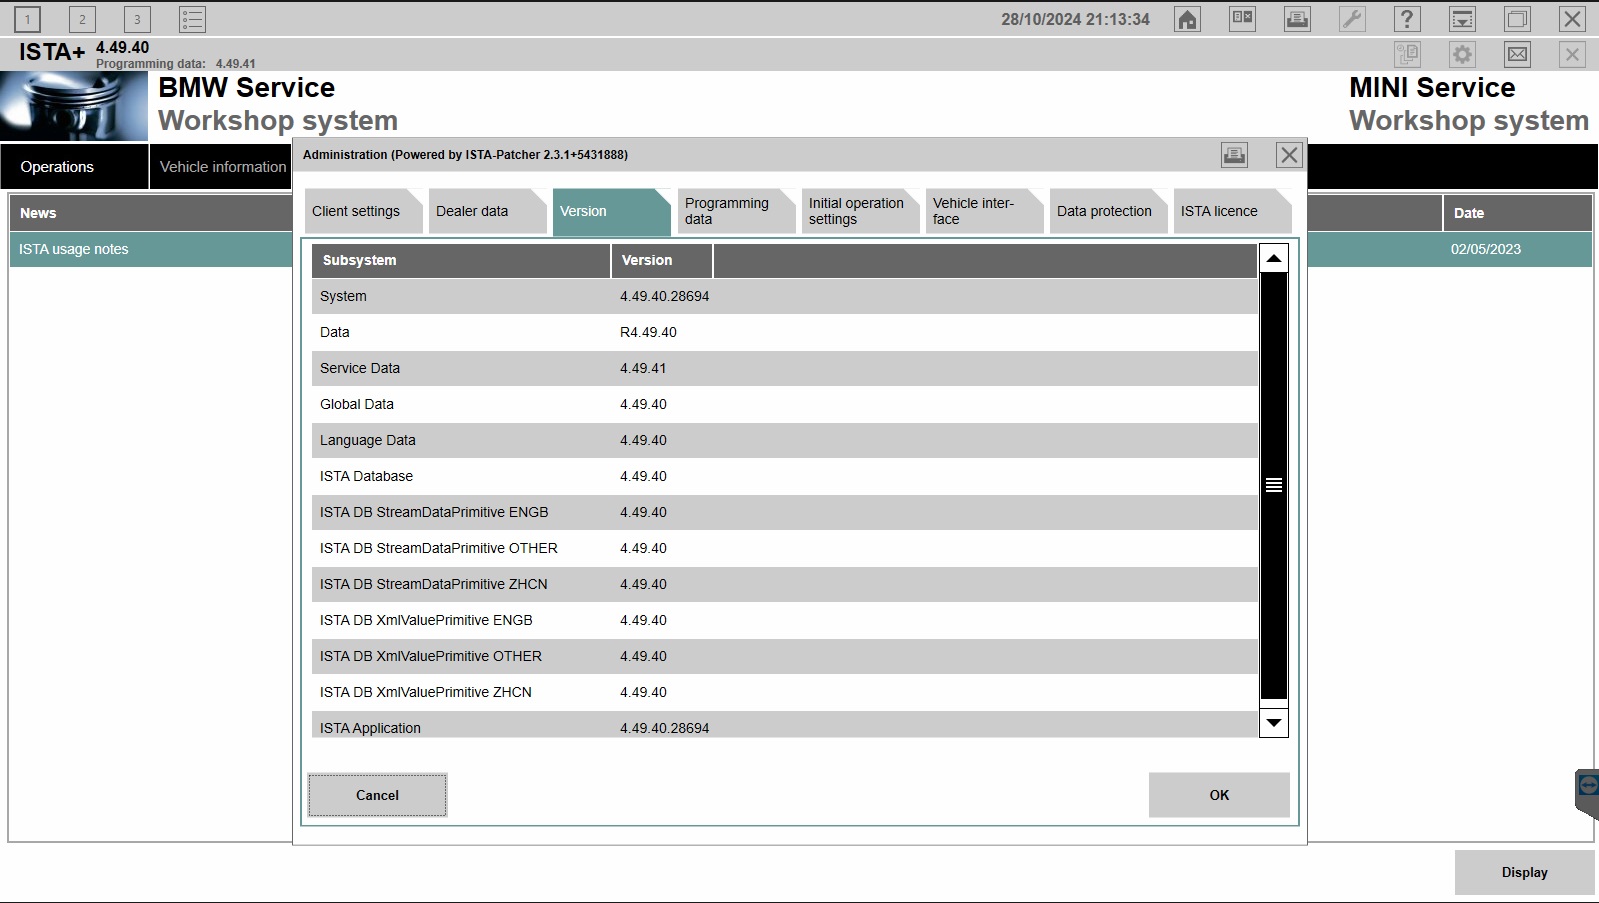The image size is (1599, 903).
Task: Select the Data row R4.49.40
Action: tap(784, 332)
